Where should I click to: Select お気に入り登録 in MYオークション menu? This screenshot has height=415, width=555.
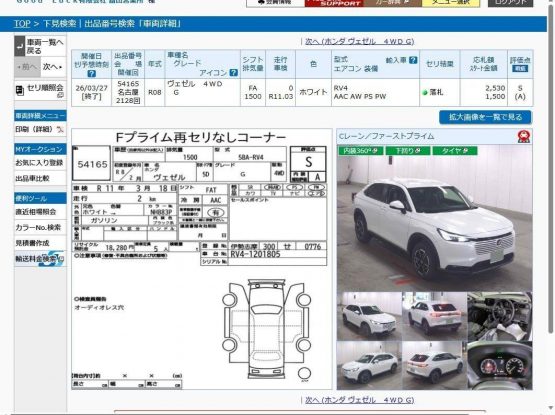[40, 163]
